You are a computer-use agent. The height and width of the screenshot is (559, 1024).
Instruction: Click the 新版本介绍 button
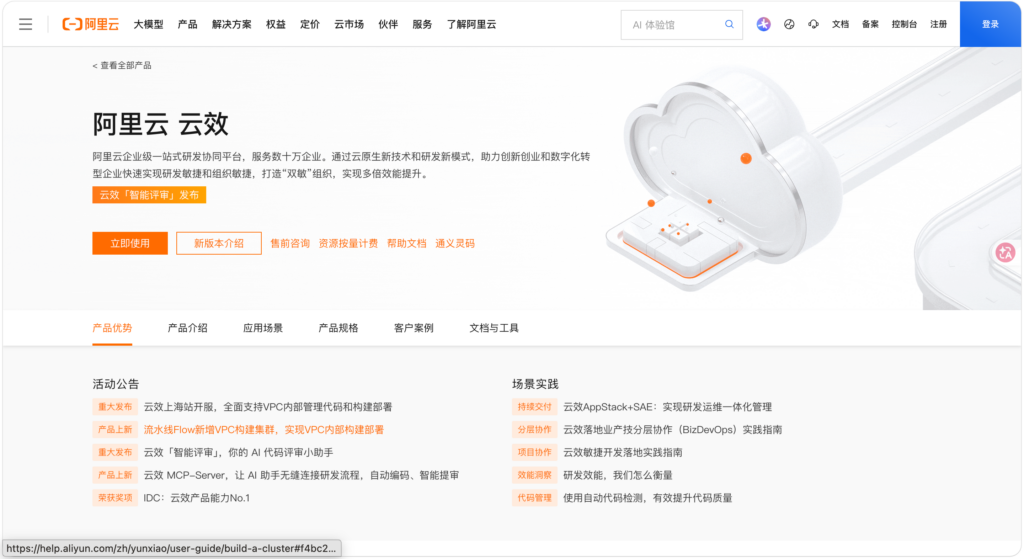219,243
